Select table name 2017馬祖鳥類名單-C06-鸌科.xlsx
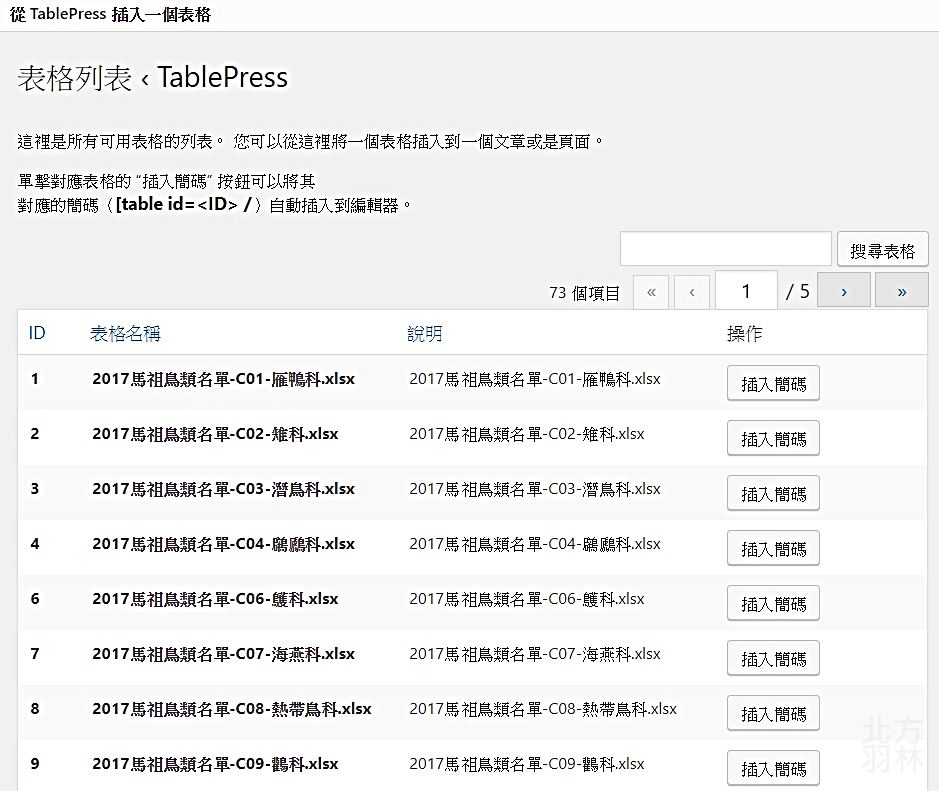 (x=215, y=599)
